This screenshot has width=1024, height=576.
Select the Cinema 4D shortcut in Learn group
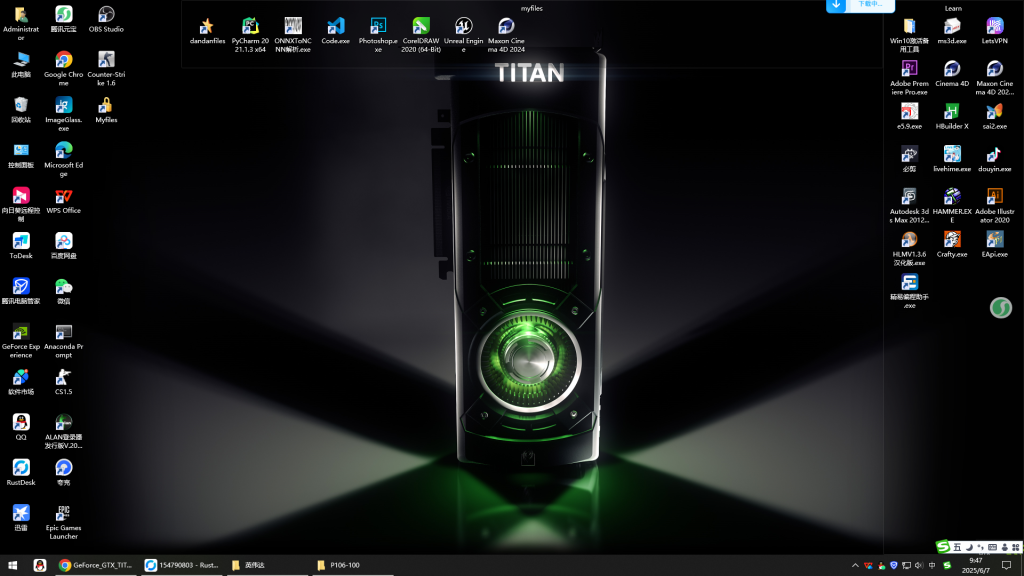[x=952, y=73]
